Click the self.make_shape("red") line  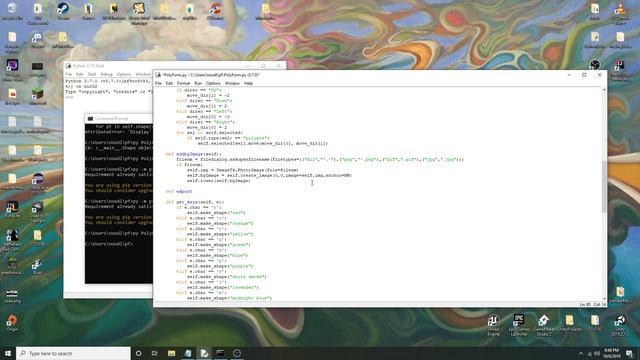[x=216, y=213]
